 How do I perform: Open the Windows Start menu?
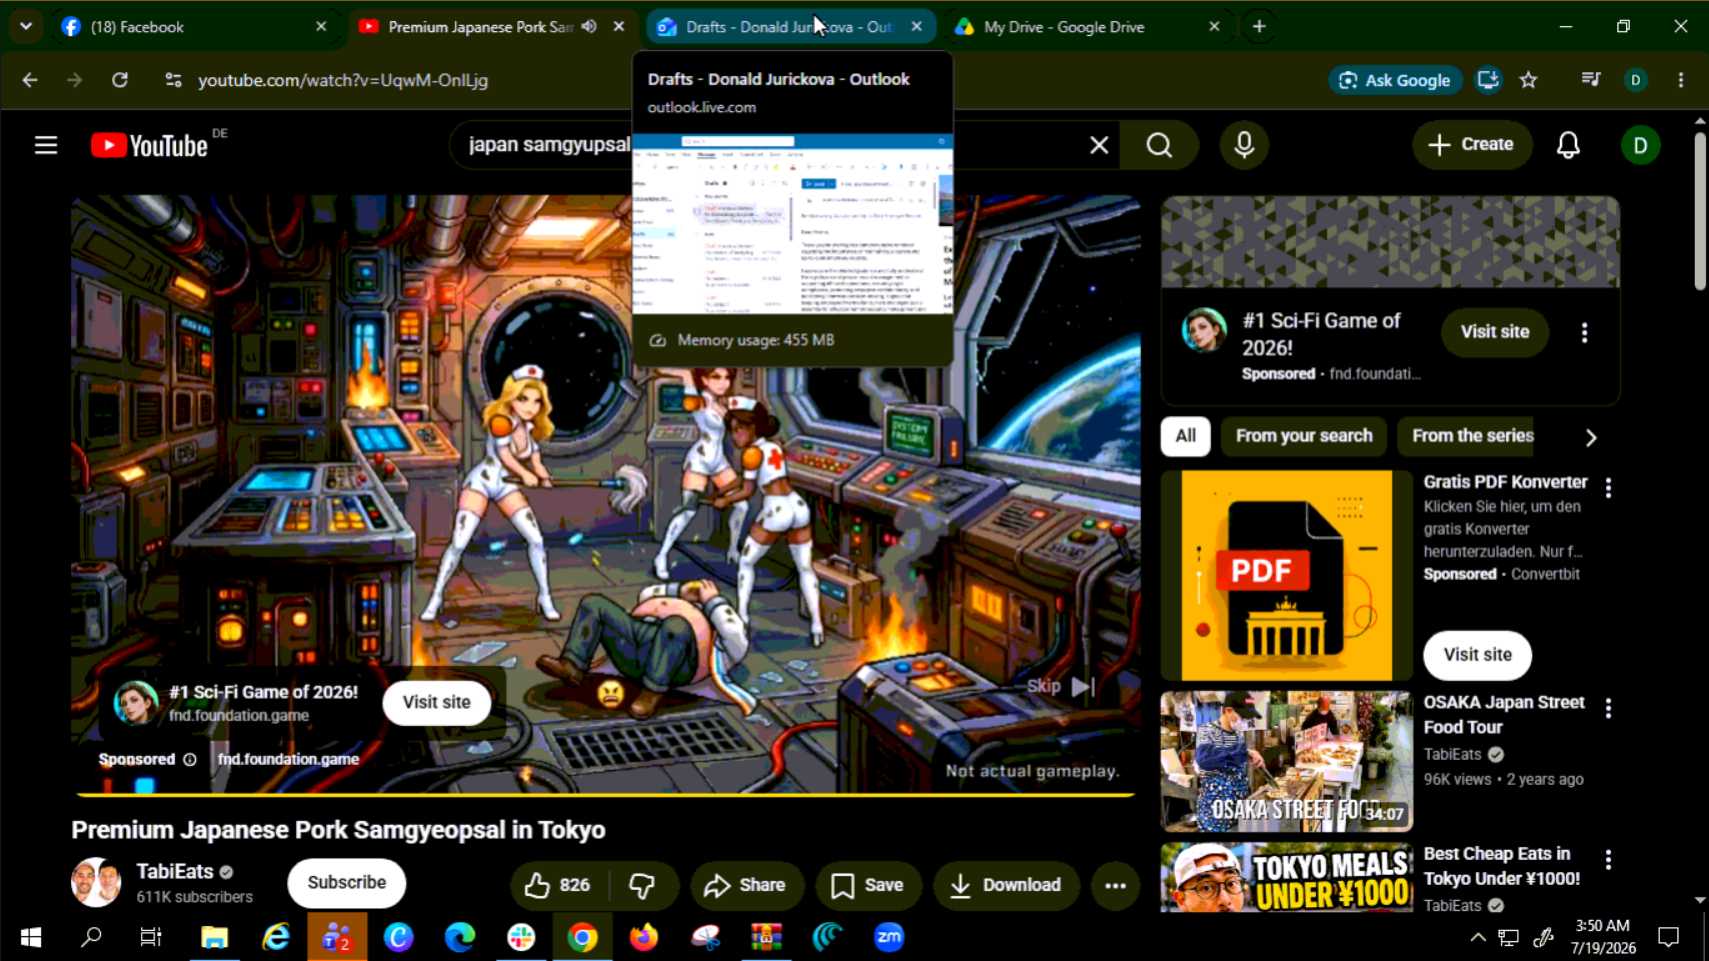coord(31,937)
